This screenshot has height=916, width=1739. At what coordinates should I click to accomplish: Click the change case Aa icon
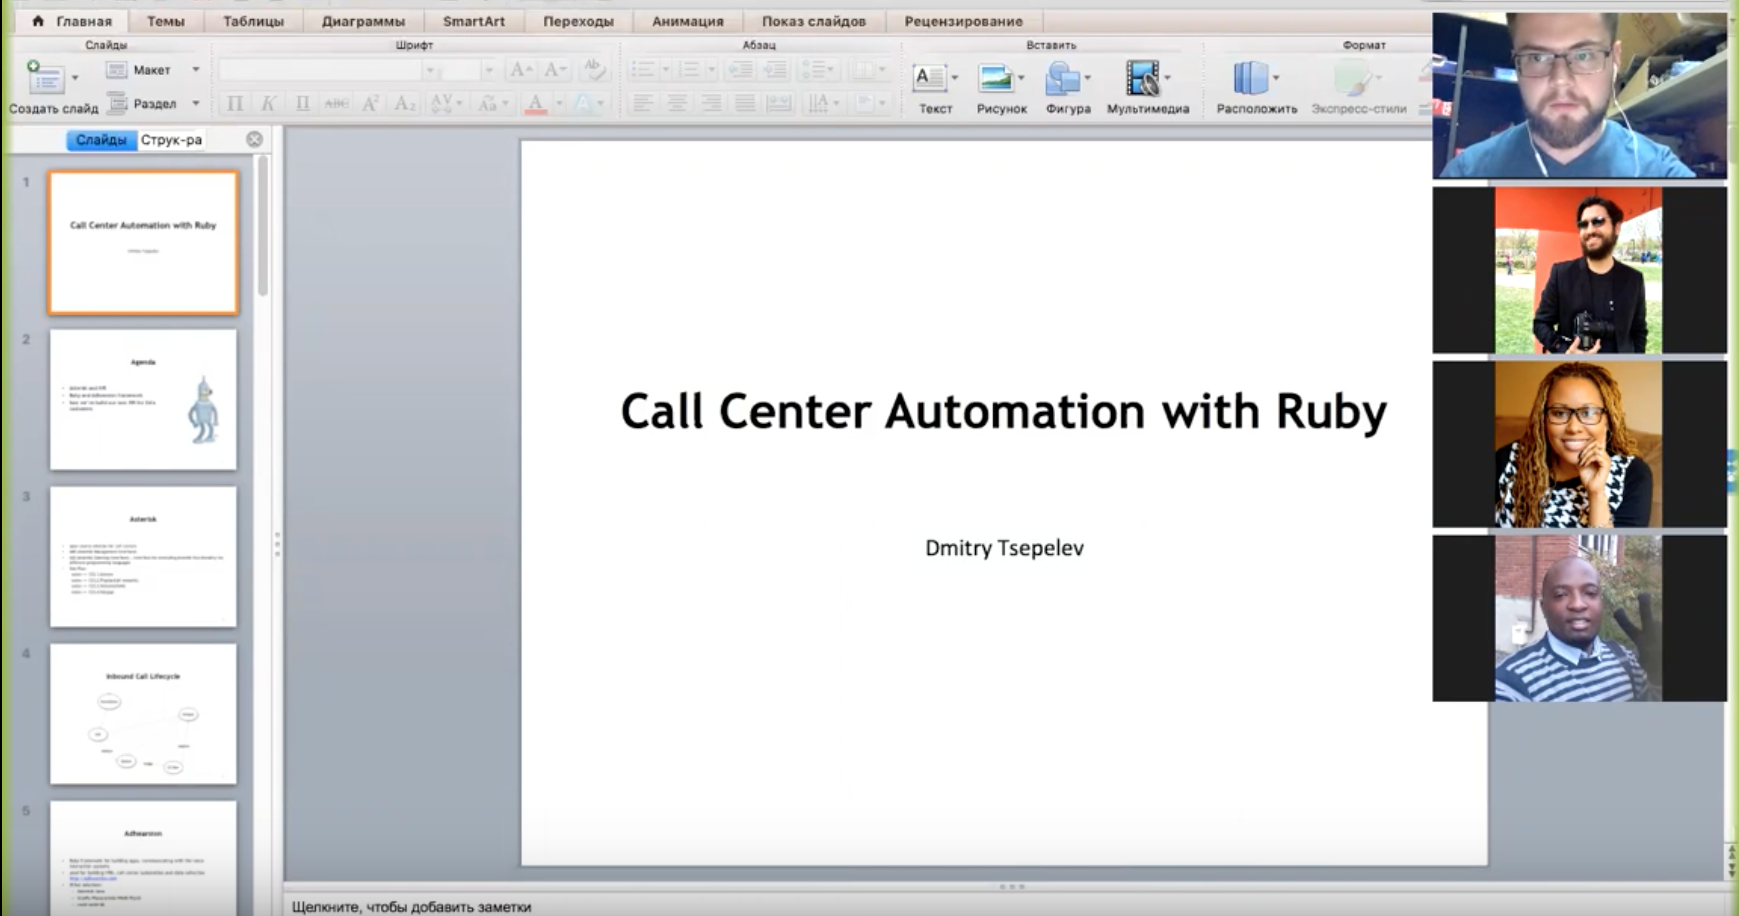click(x=488, y=103)
